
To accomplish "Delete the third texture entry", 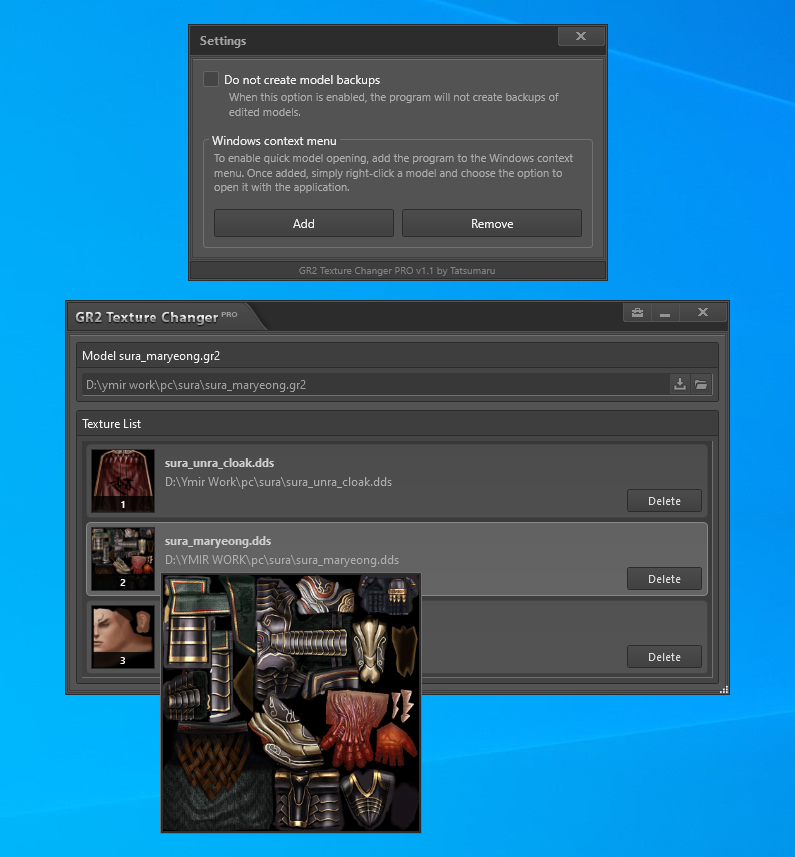I will coord(664,657).
